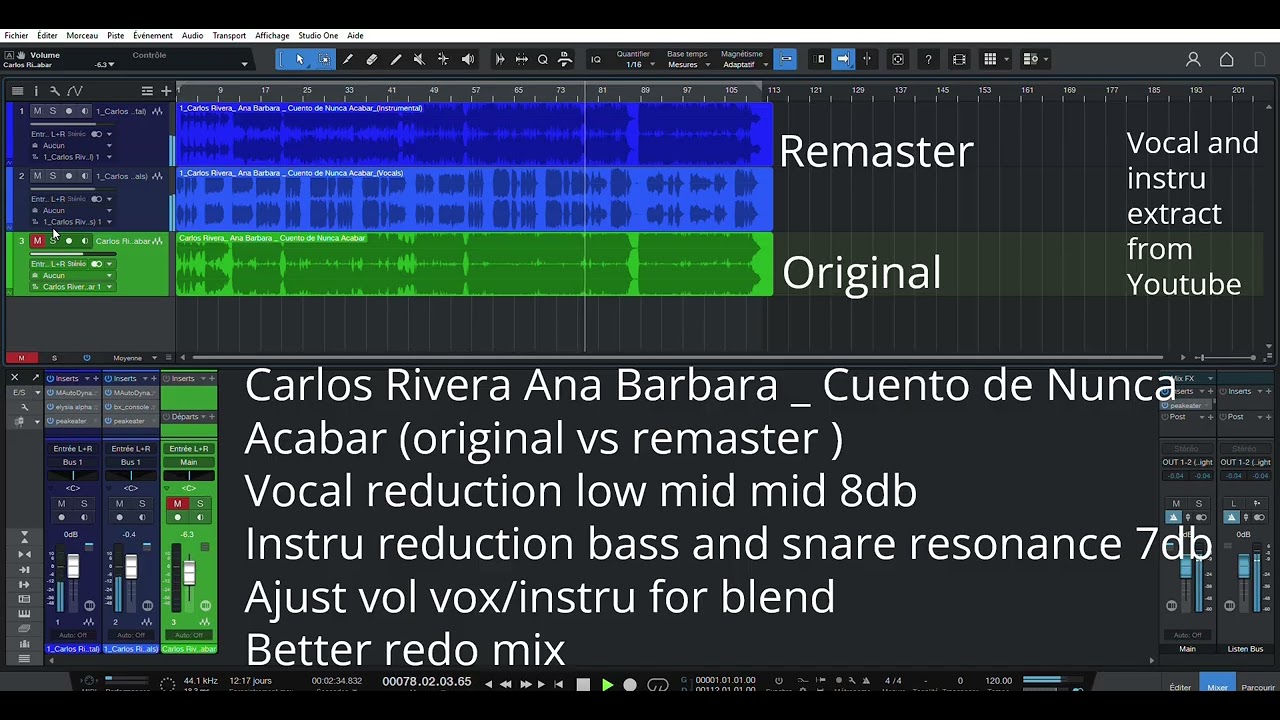The height and width of the screenshot is (720, 1280).
Task: Open the help question mark button
Action: [x=928, y=60]
